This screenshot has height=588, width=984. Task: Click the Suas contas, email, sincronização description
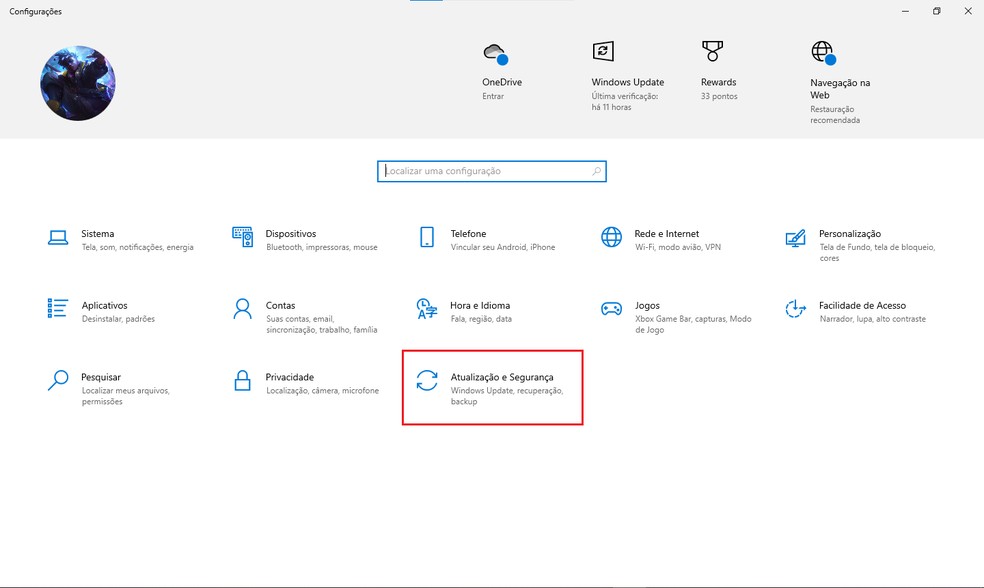point(321,324)
